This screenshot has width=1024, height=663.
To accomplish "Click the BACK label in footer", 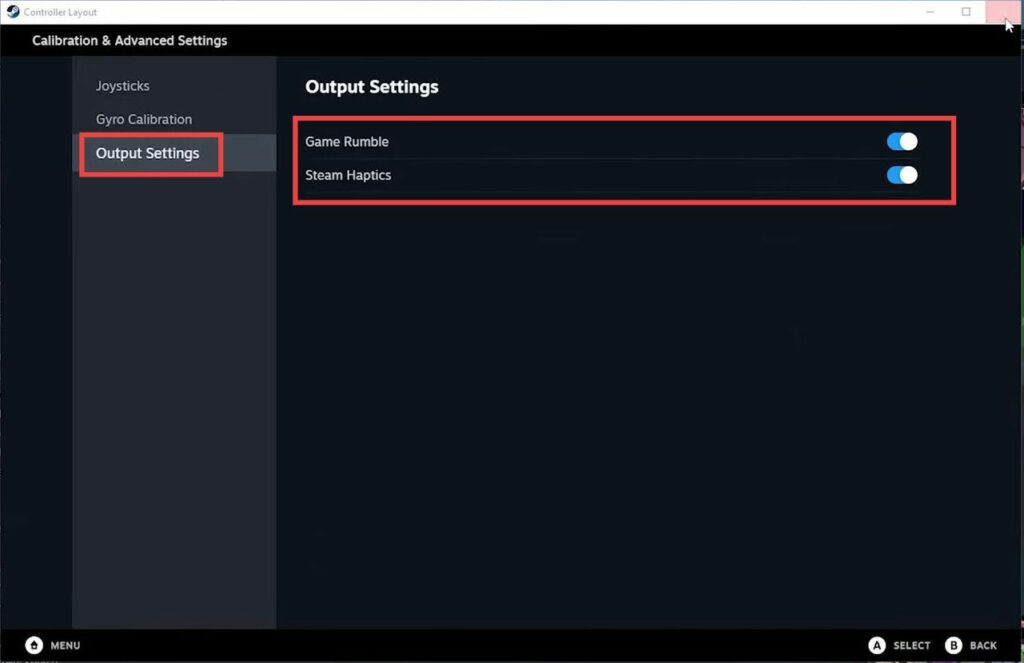I will click(983, 645).
